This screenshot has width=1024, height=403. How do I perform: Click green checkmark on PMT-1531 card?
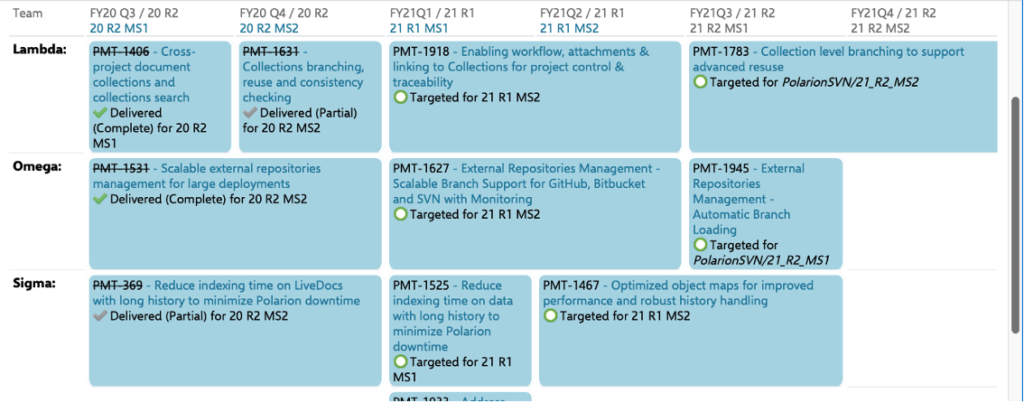100,199
